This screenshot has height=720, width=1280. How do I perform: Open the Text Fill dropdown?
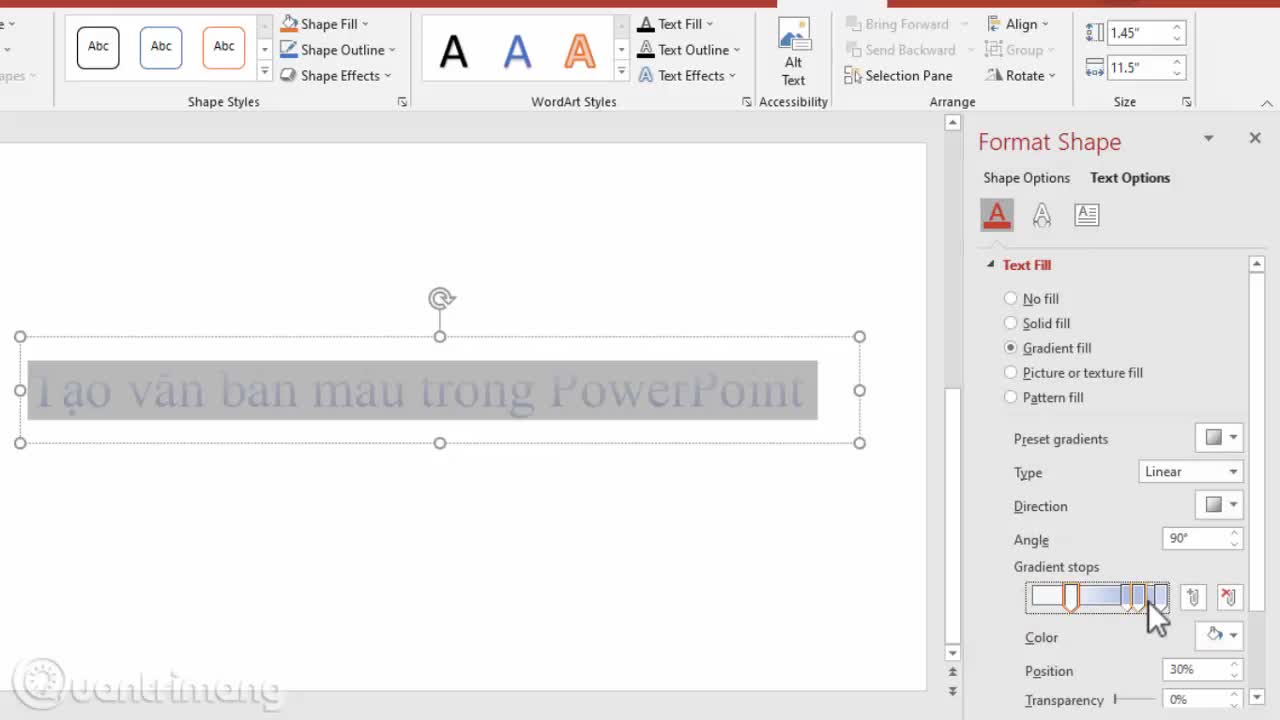point(676,24)
